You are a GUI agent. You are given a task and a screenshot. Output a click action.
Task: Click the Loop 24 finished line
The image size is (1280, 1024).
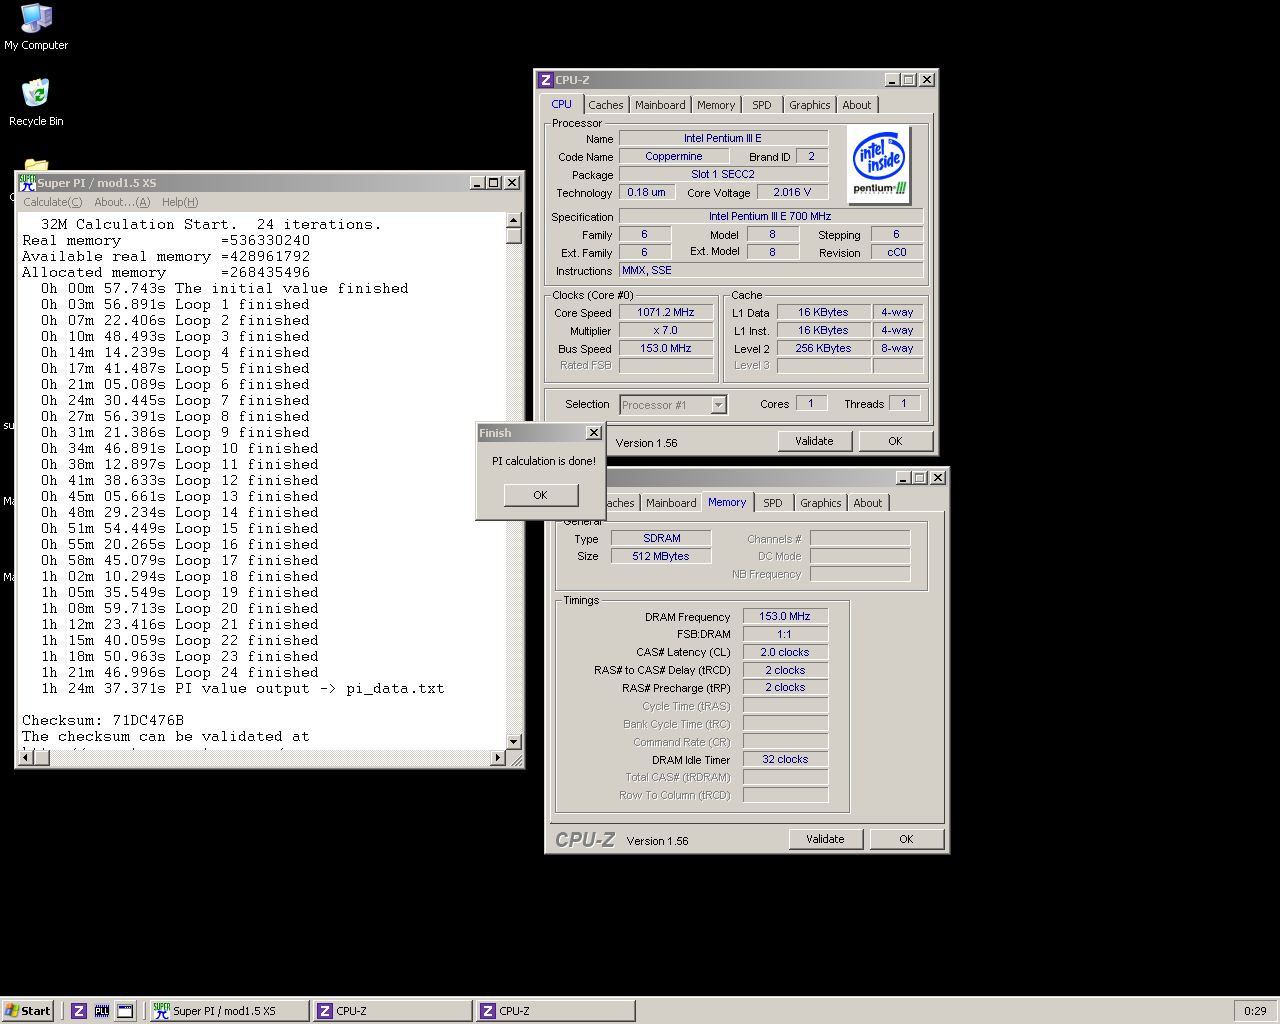coord(180,672)
